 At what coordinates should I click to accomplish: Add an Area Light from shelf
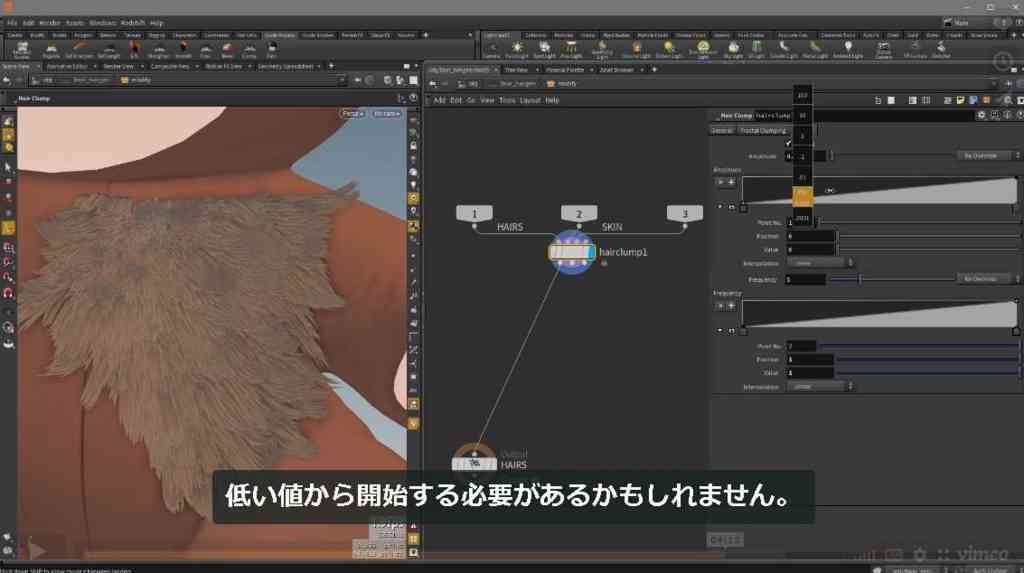571,50
